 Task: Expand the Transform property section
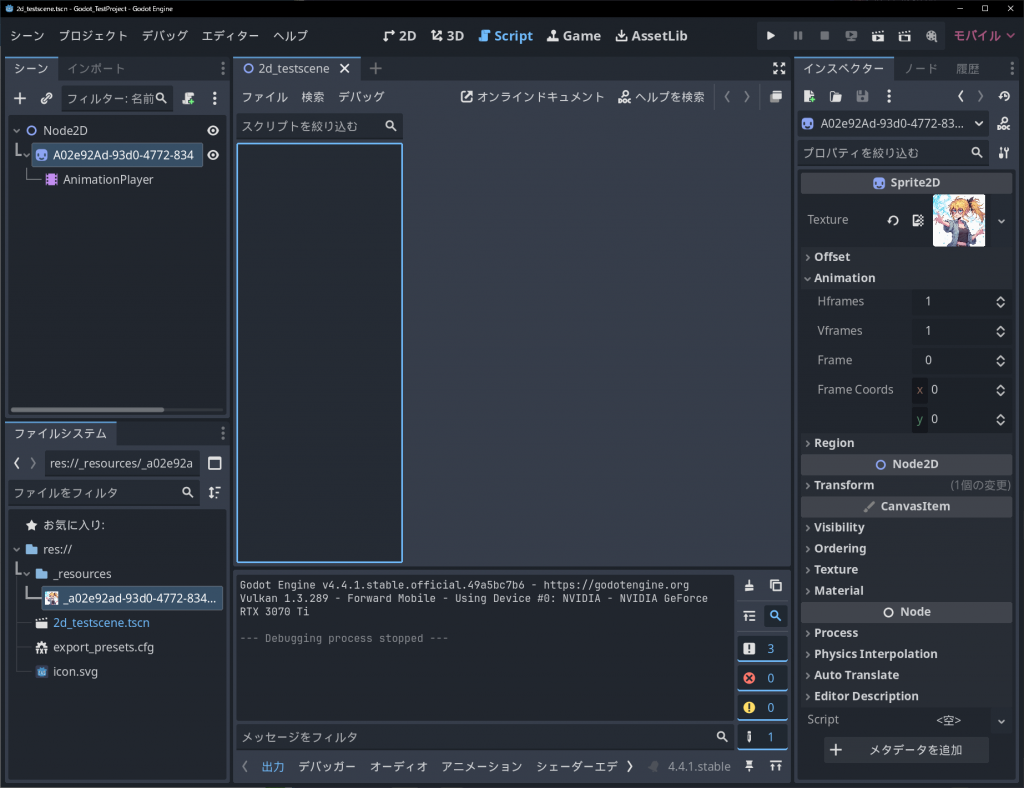844,485
